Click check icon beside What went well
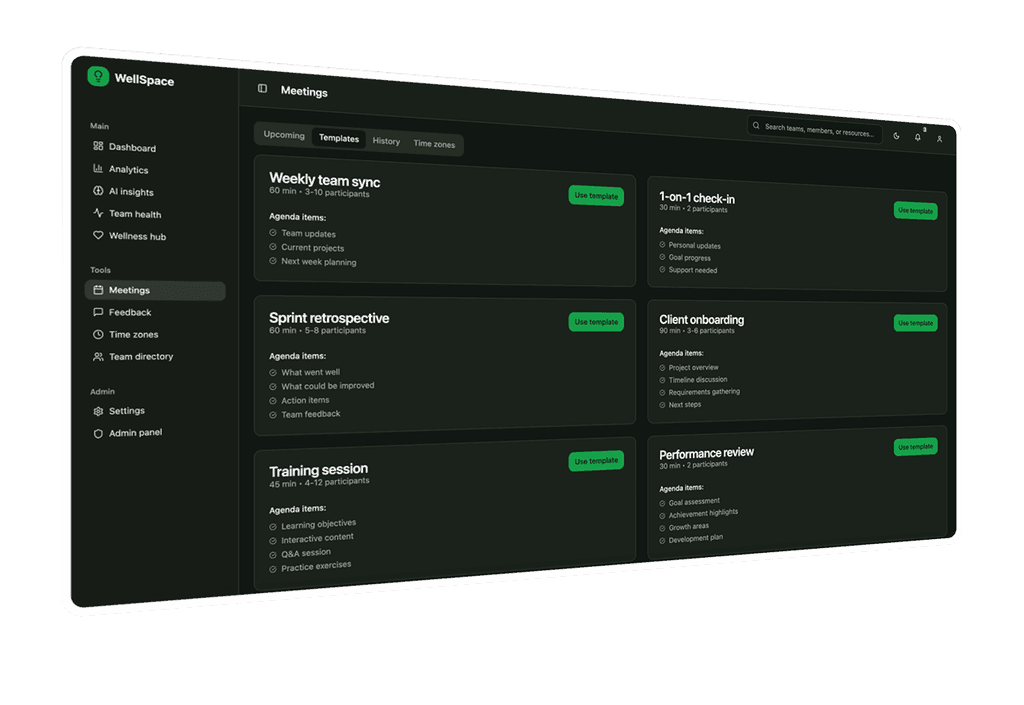 [273, 373]
